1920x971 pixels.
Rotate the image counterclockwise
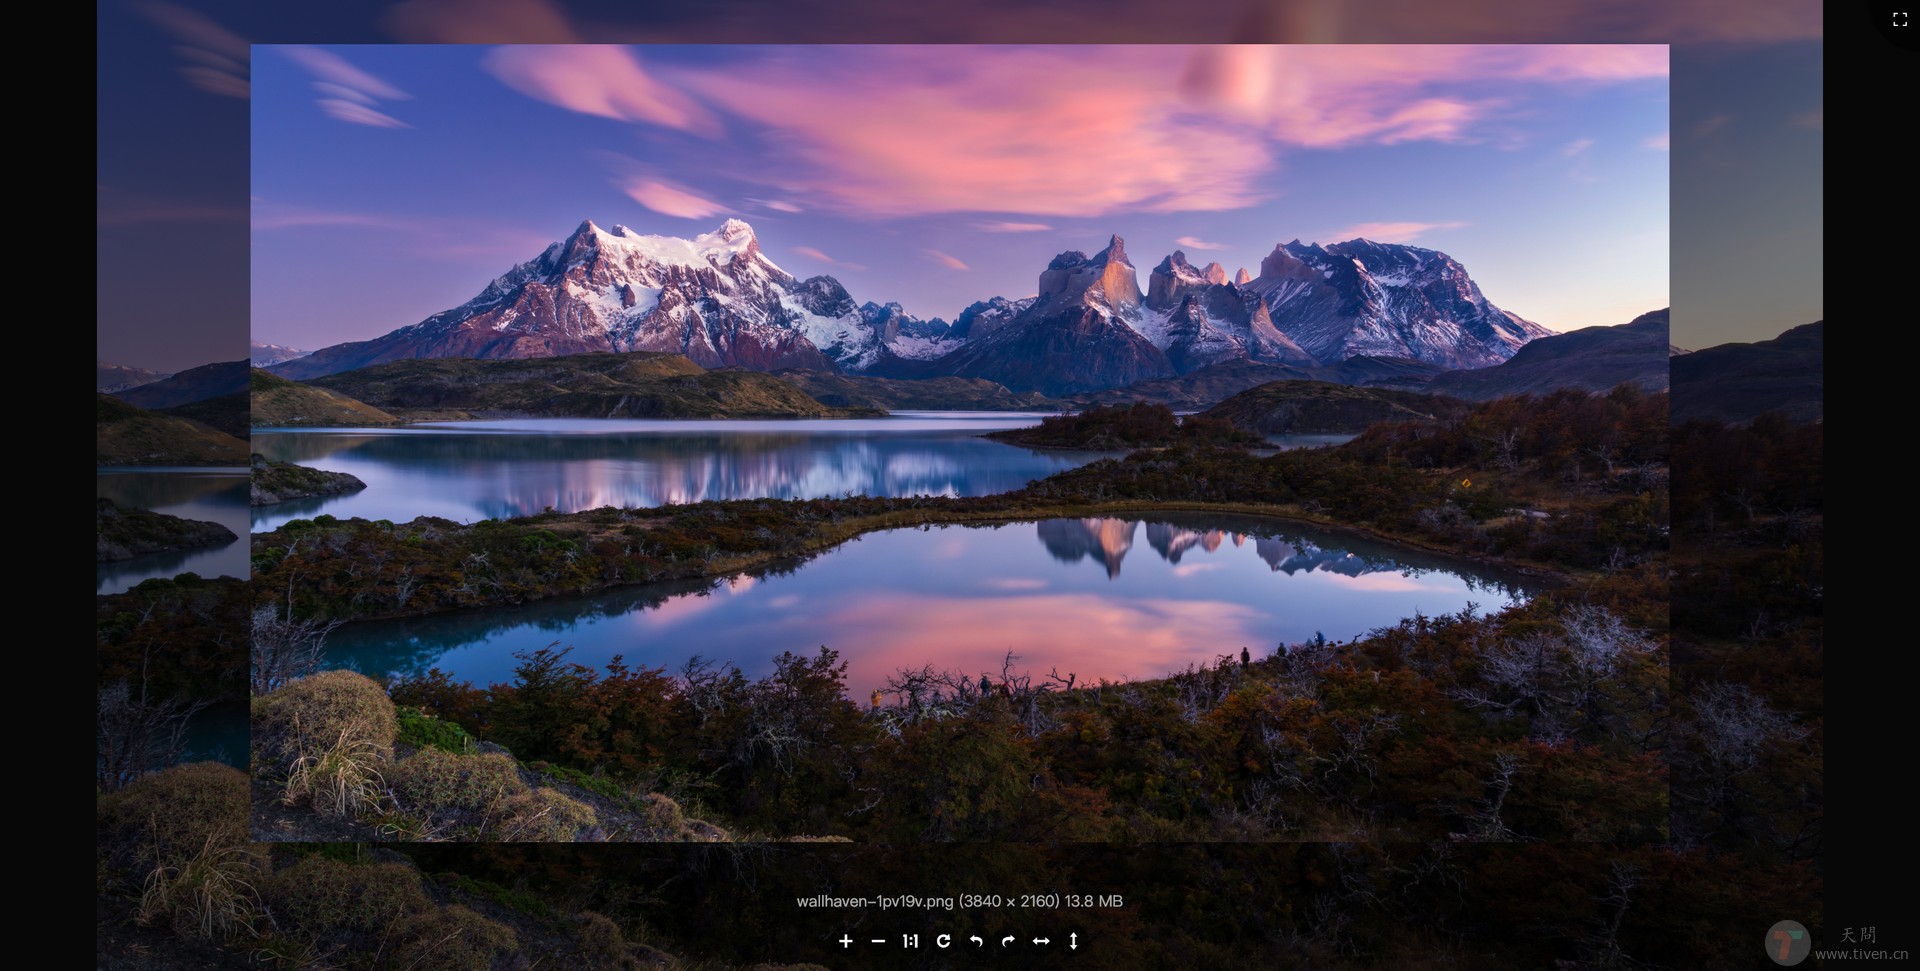(x=977, y=941)
